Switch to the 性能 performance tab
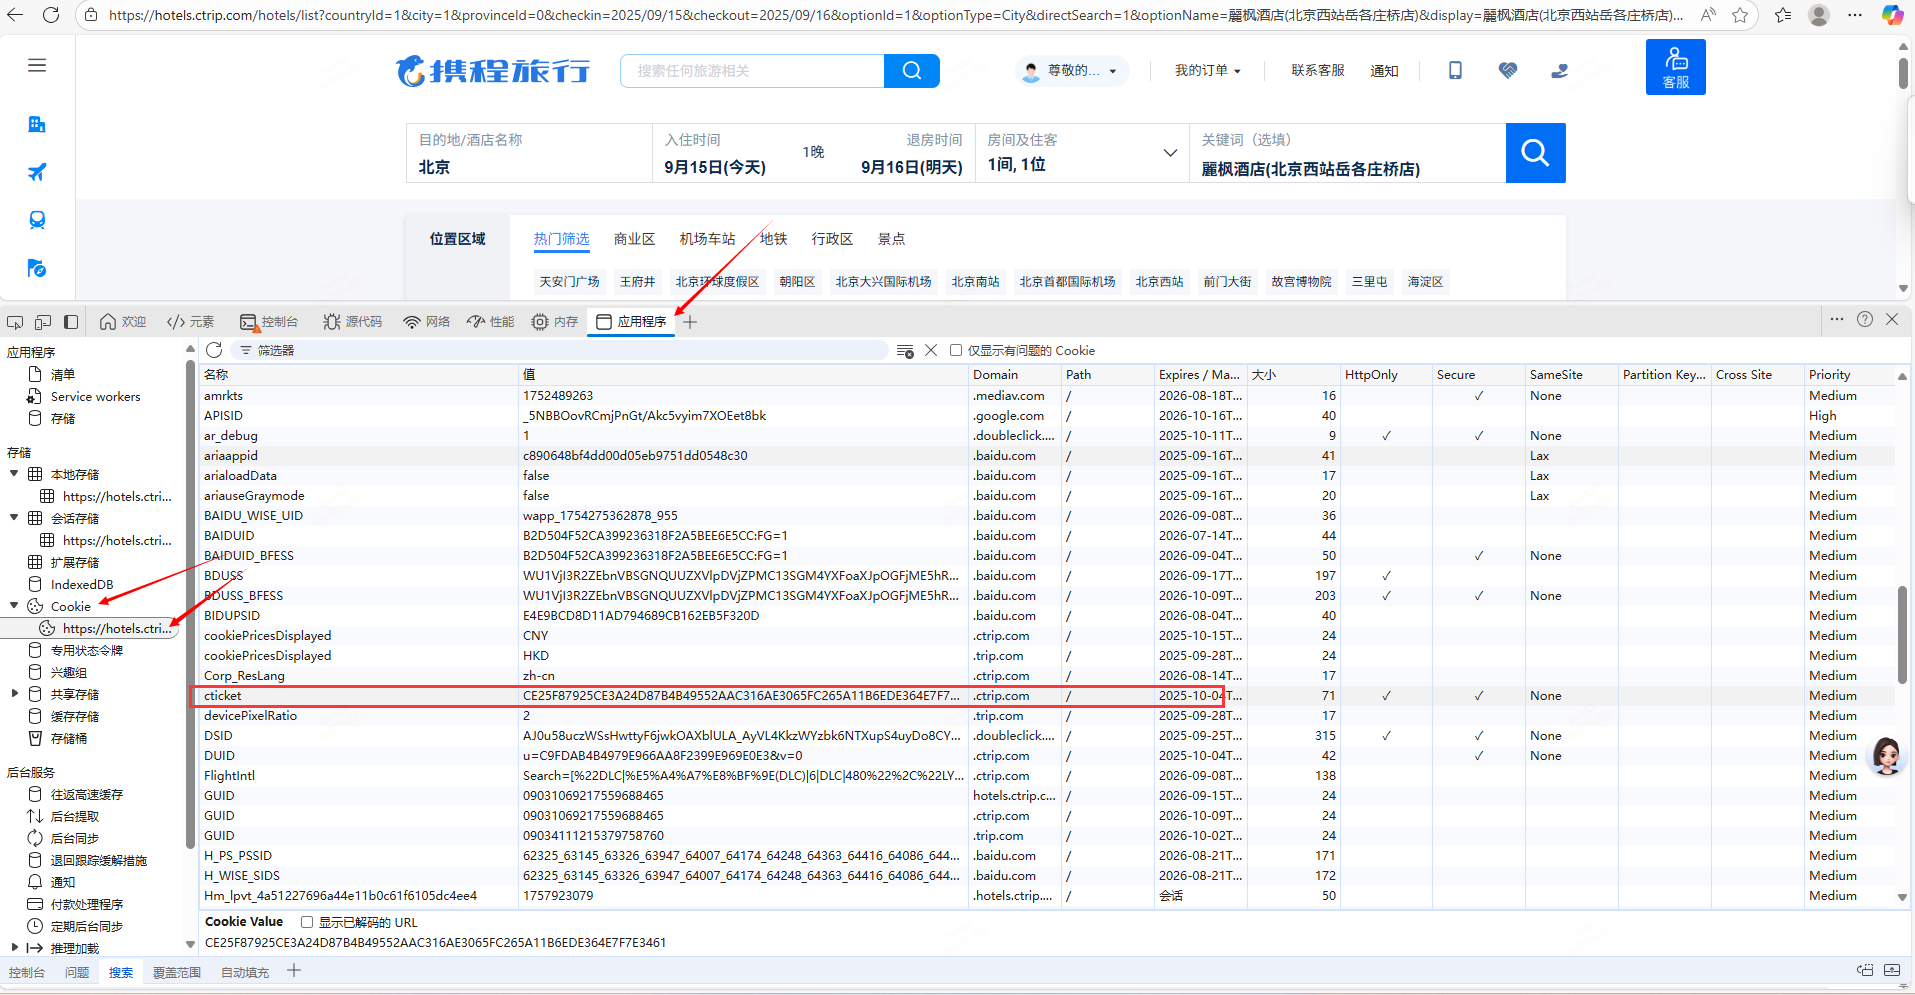Image resolution: width=1915 pixels, height=995 pixels. tap(490, 322)
